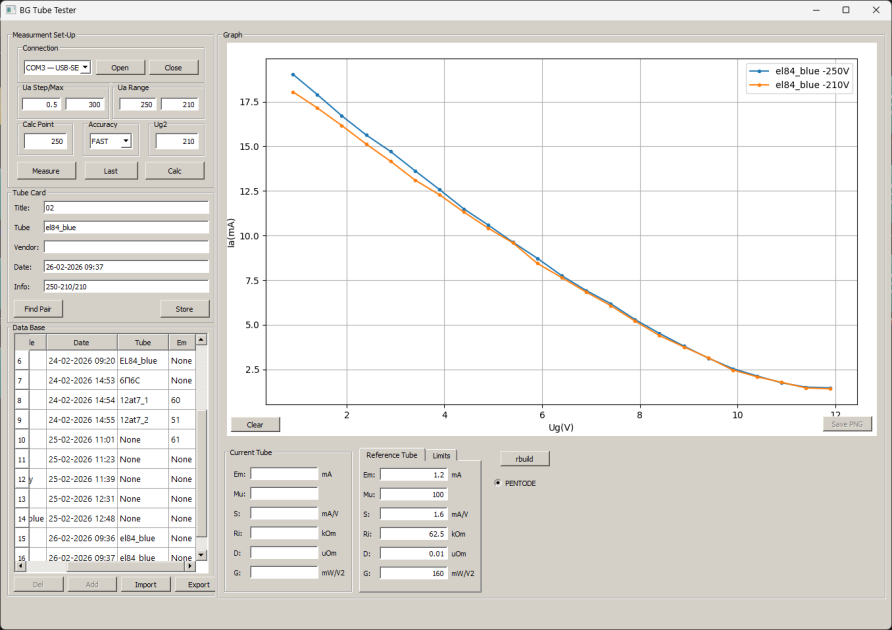Click Reference Tube Ri field showing 62.5
The image size is (892, 630).
(414, 534)
